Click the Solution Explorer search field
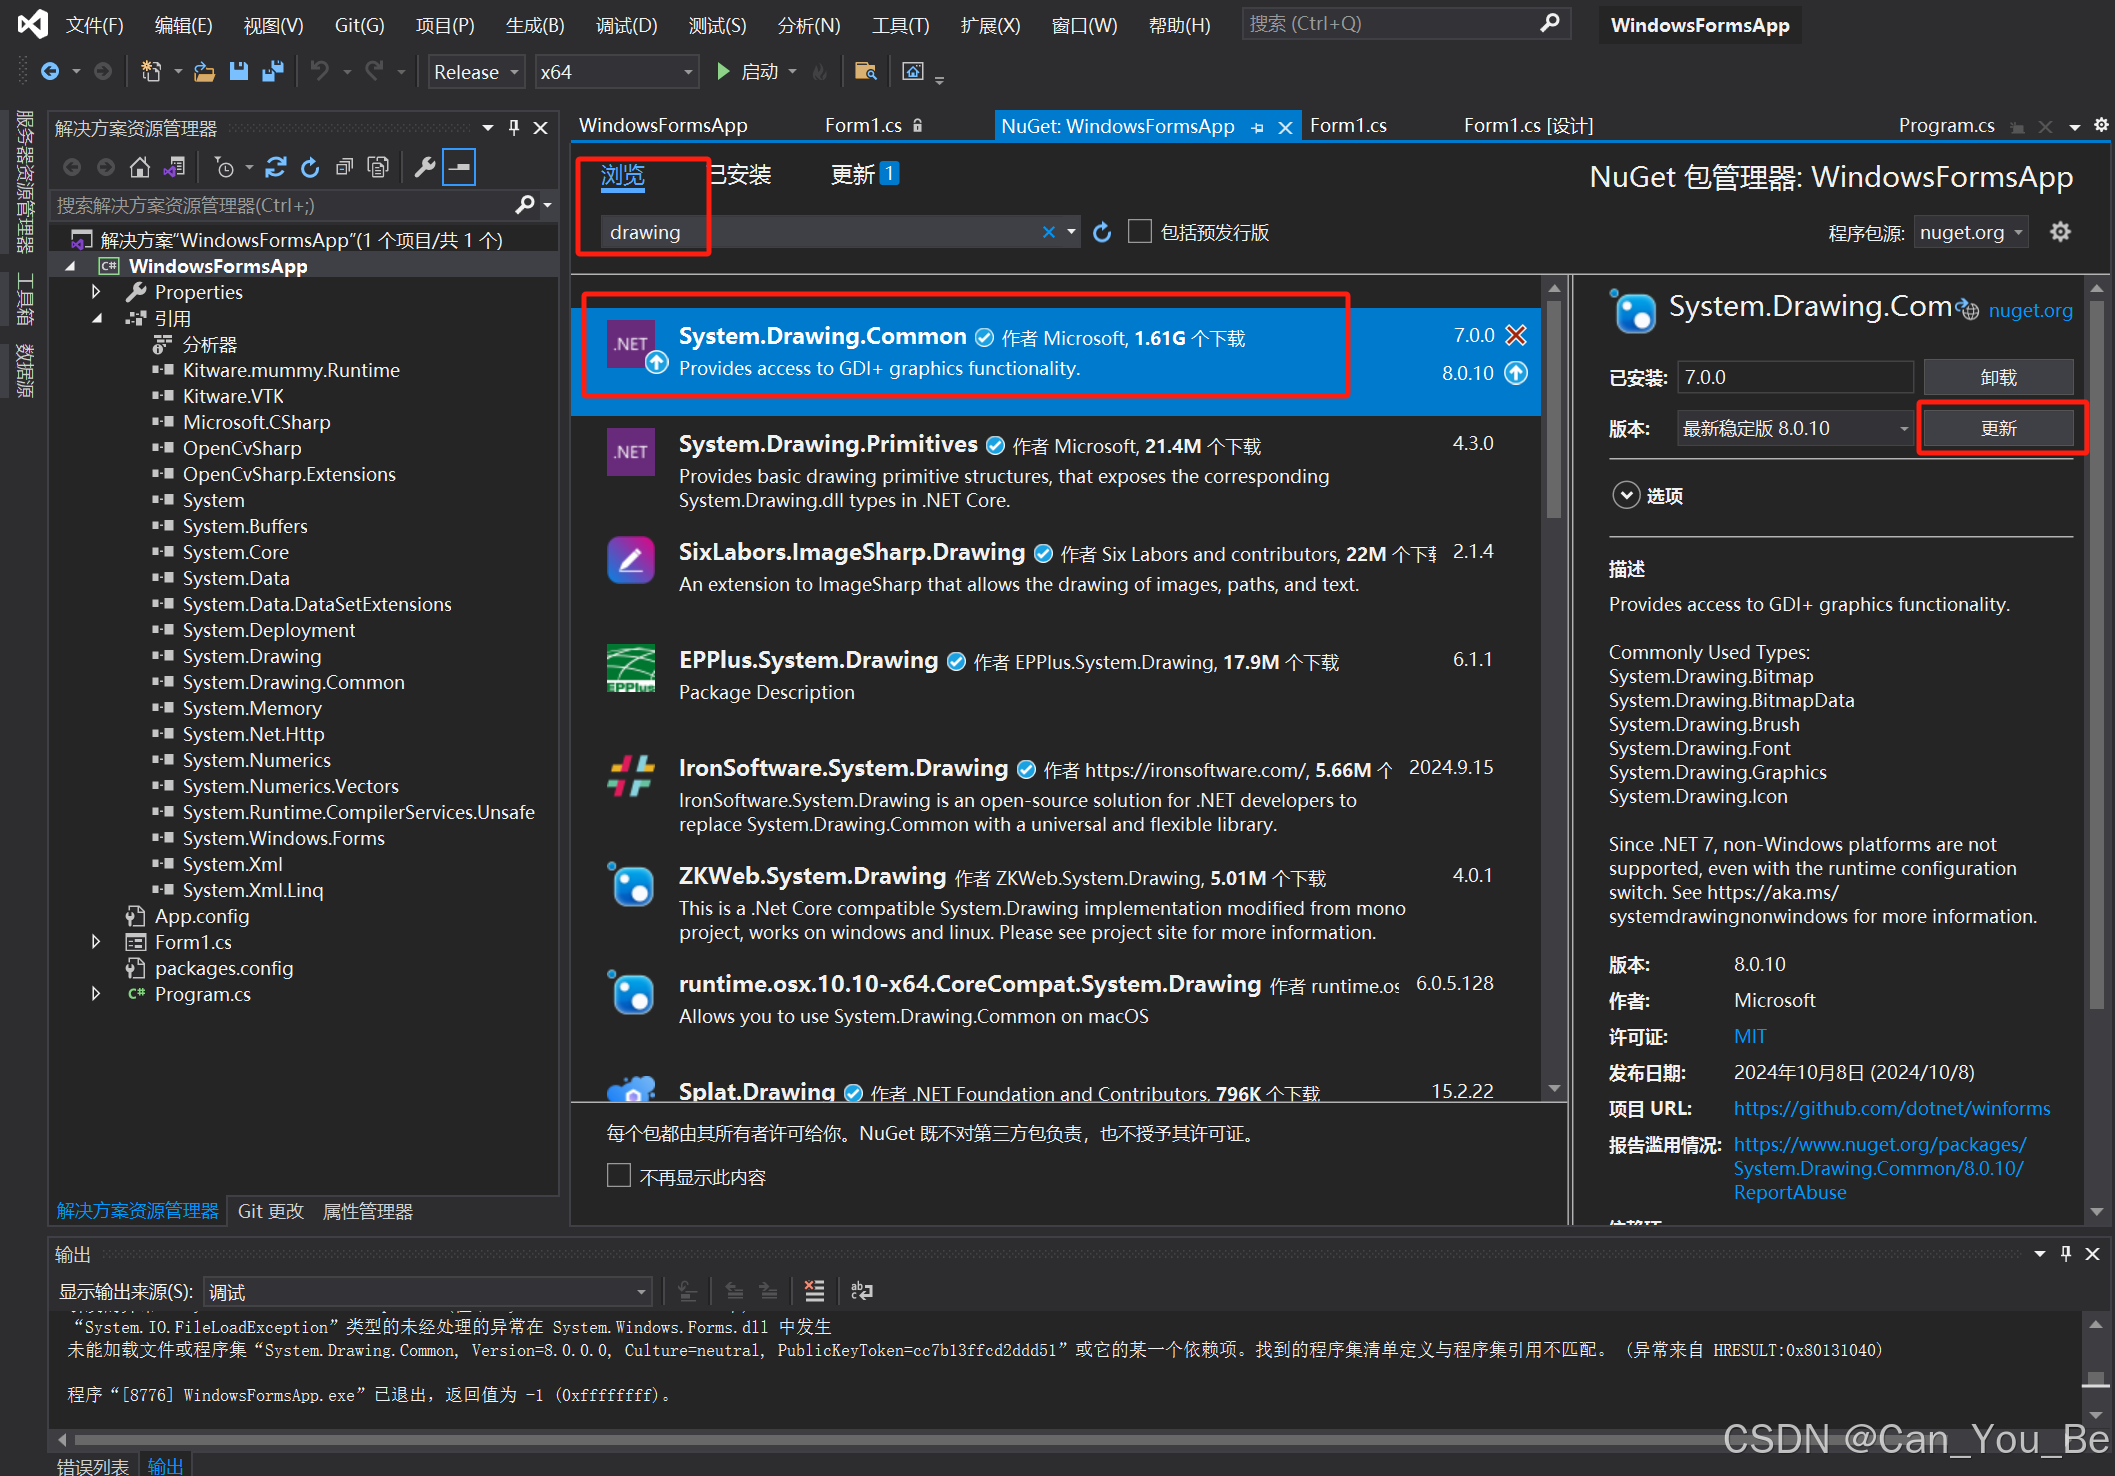Screen dimensions: 2115x1476 (x=285, y=205)
